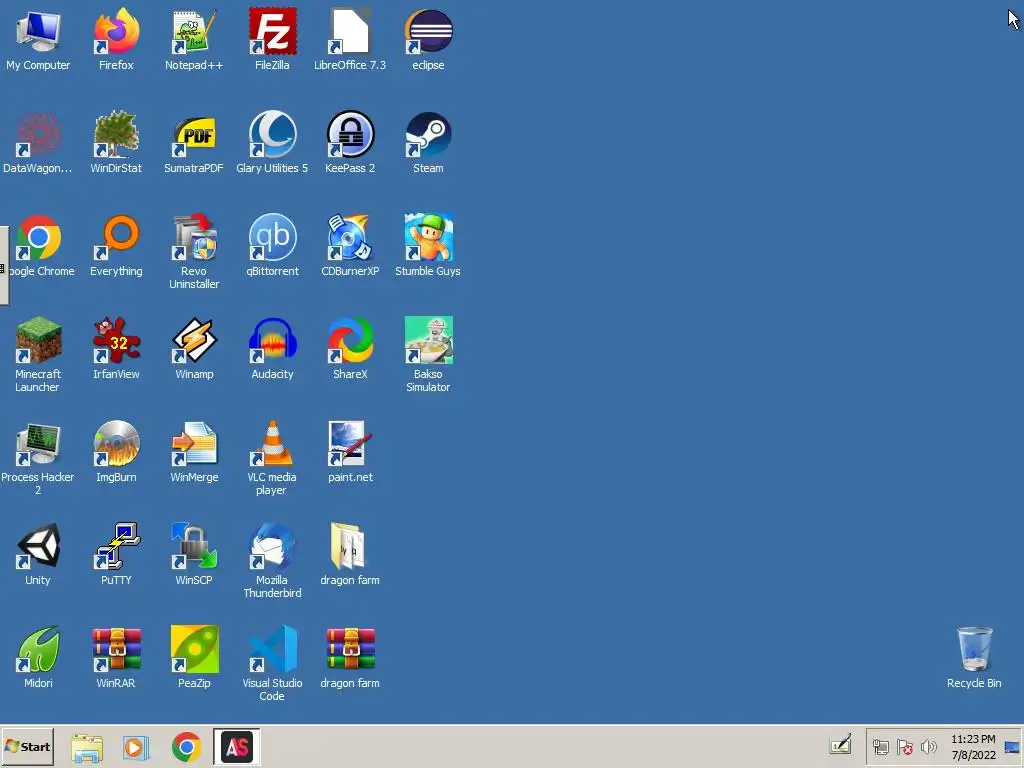The height and width of the screenshot is (768, 1024).
Task: Click the pen input tray icon
Action: [x=840, y=744]
